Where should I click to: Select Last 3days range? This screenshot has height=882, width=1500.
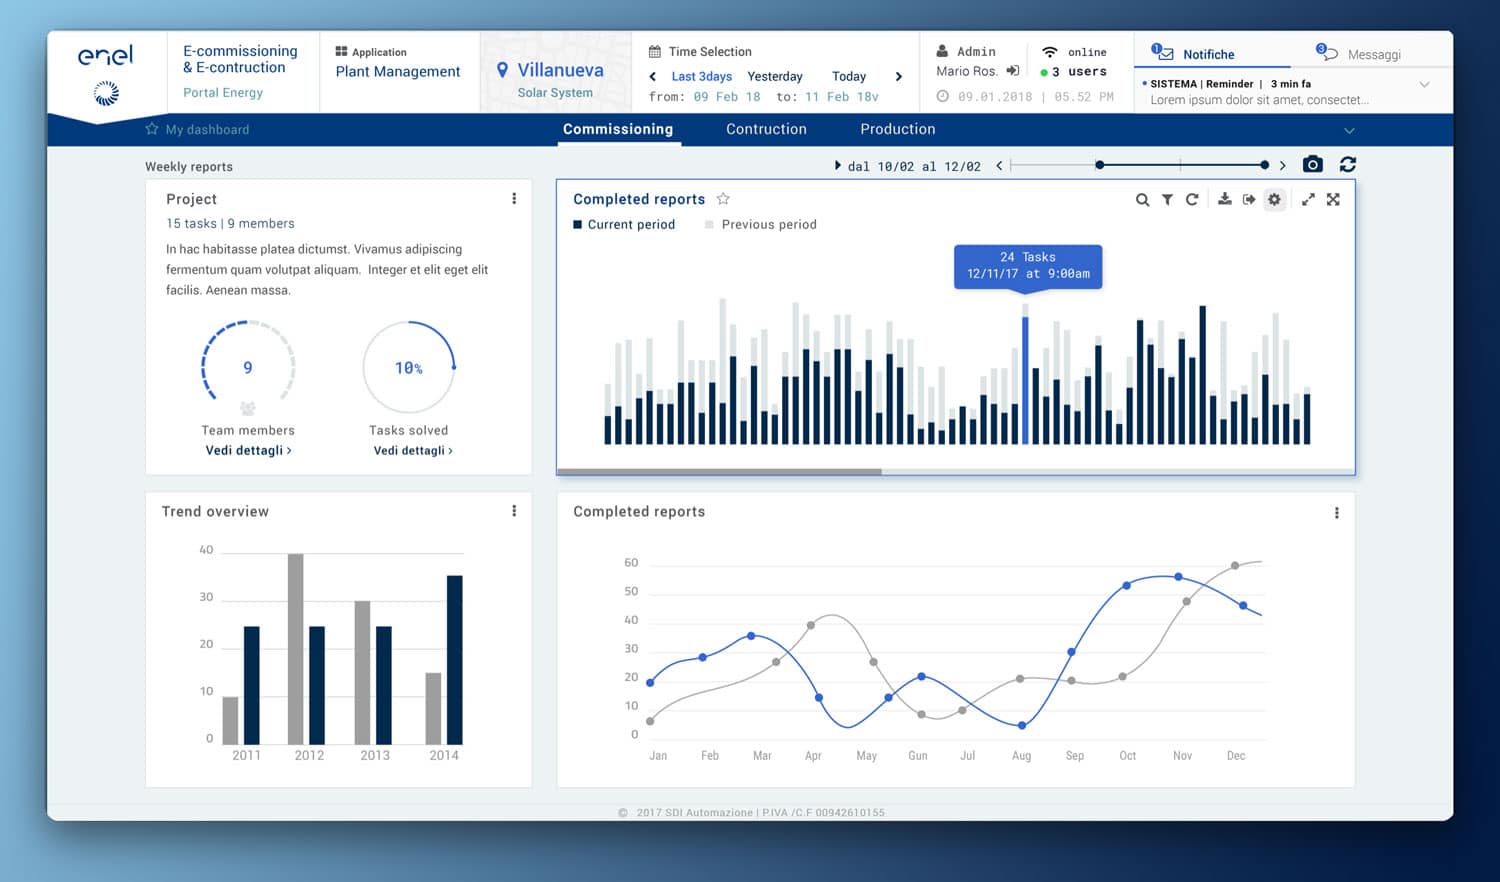(x=701, y=76)
